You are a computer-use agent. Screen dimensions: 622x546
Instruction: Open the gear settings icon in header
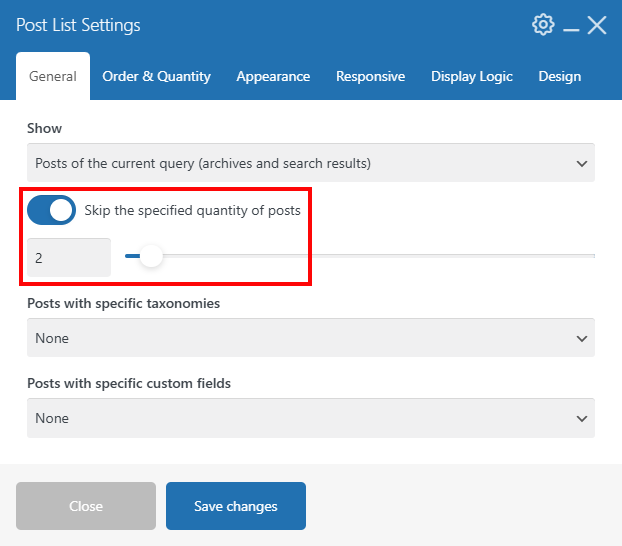click(543, 25)
